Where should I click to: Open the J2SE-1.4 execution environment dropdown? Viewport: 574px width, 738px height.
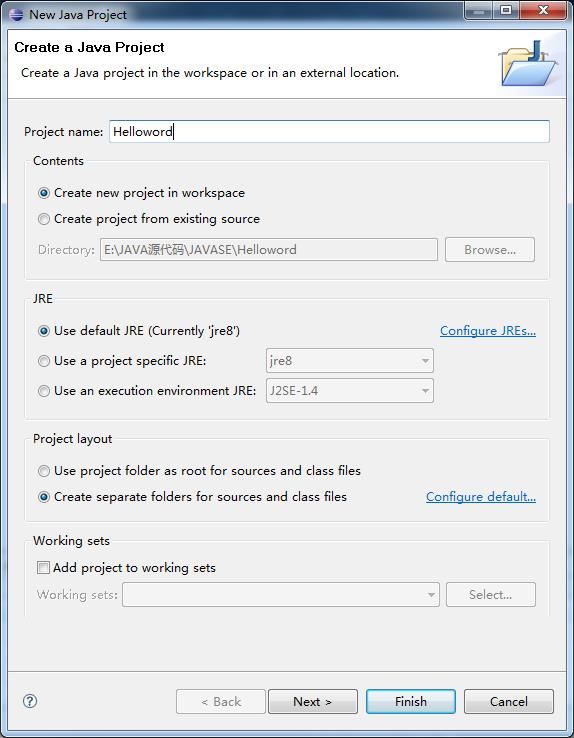350,391
